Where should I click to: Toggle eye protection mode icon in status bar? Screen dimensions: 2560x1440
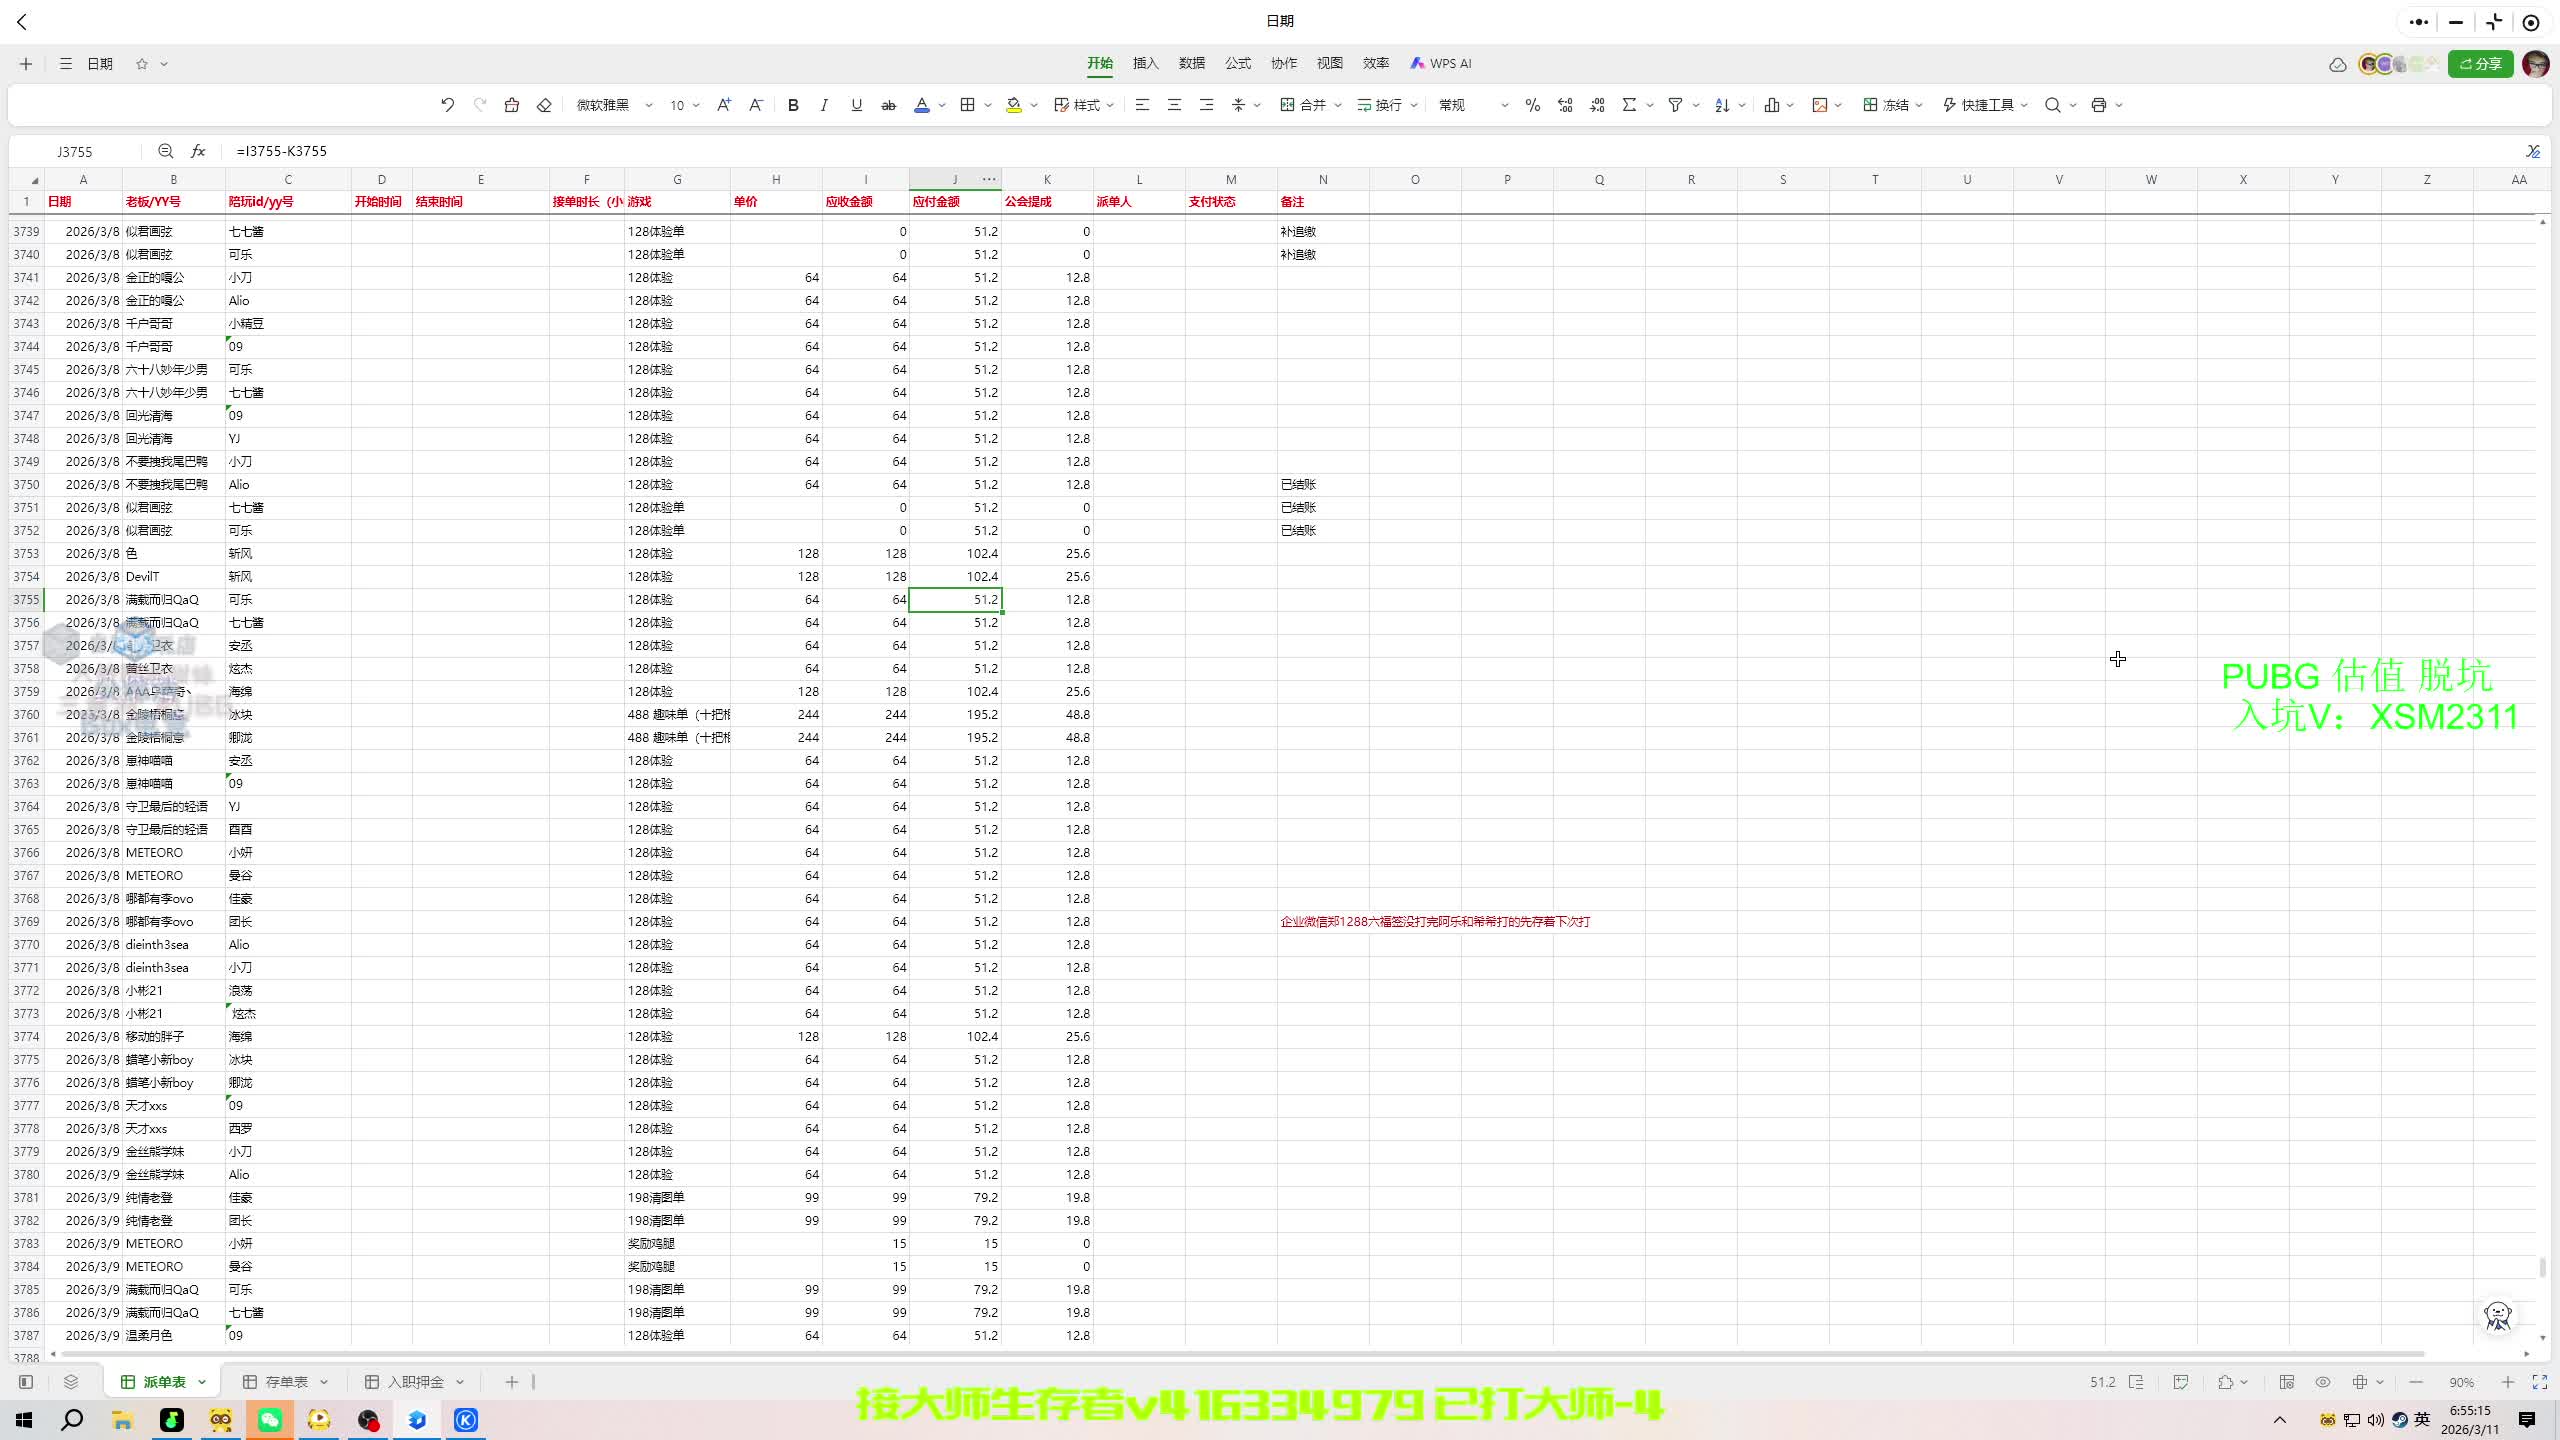[2322, 1382]
